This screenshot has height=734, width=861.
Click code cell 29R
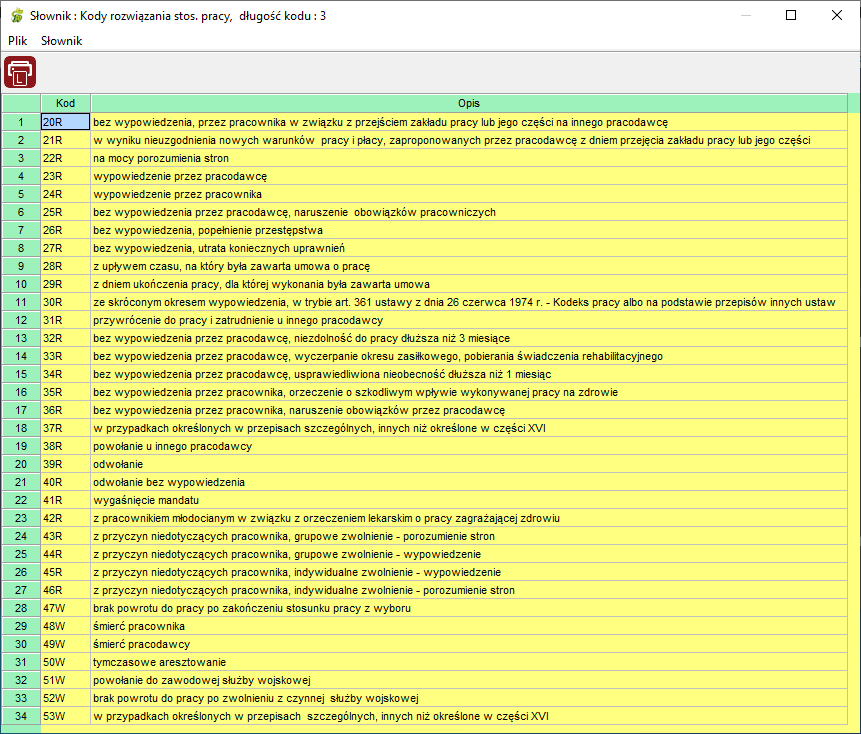[65, 284]
